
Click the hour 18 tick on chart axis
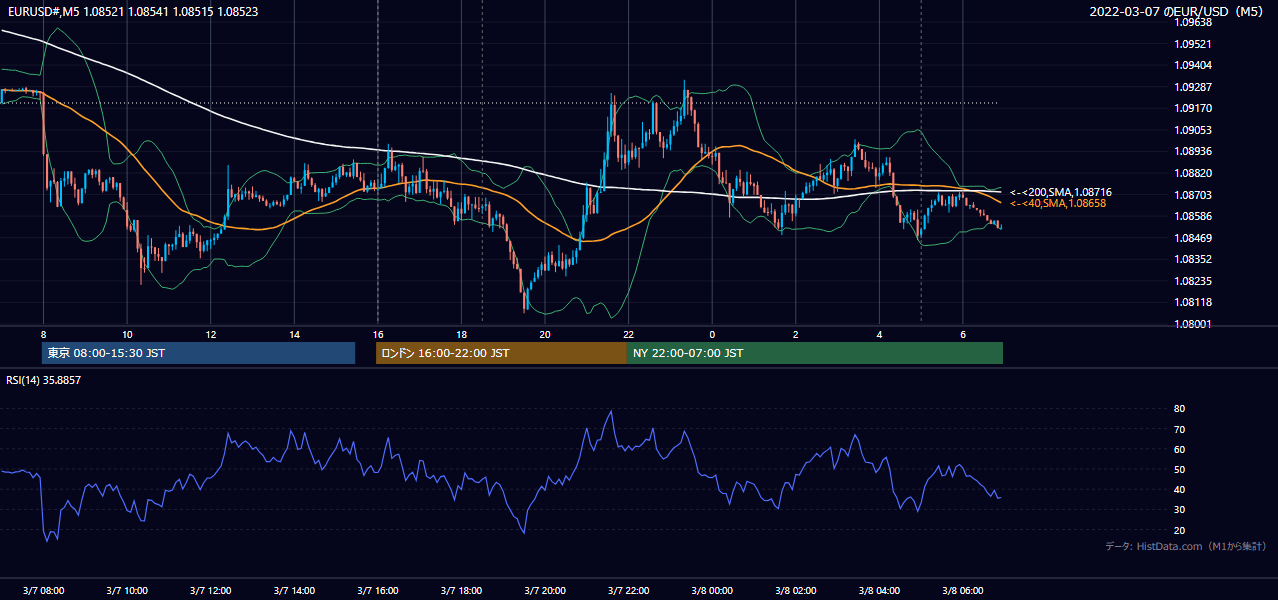461,334
